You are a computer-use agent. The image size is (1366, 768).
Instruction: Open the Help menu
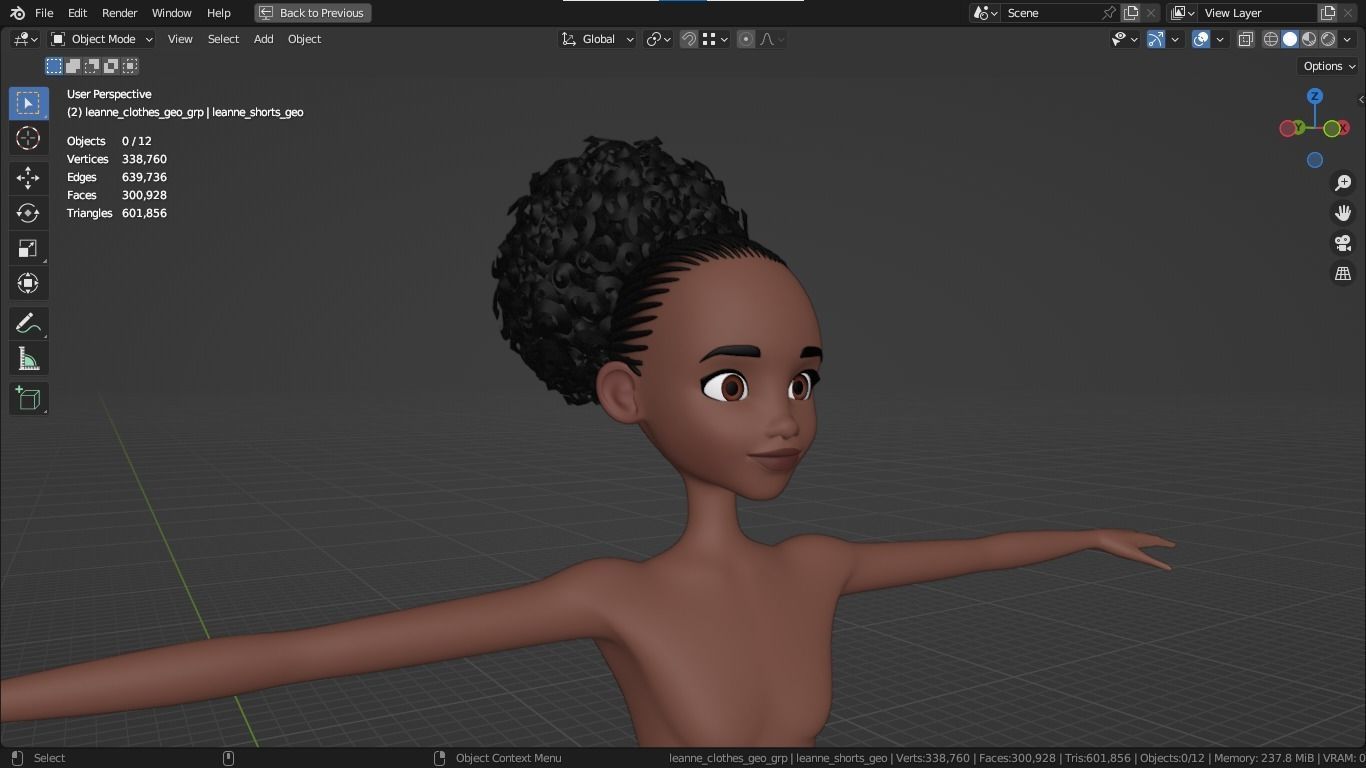218,13
